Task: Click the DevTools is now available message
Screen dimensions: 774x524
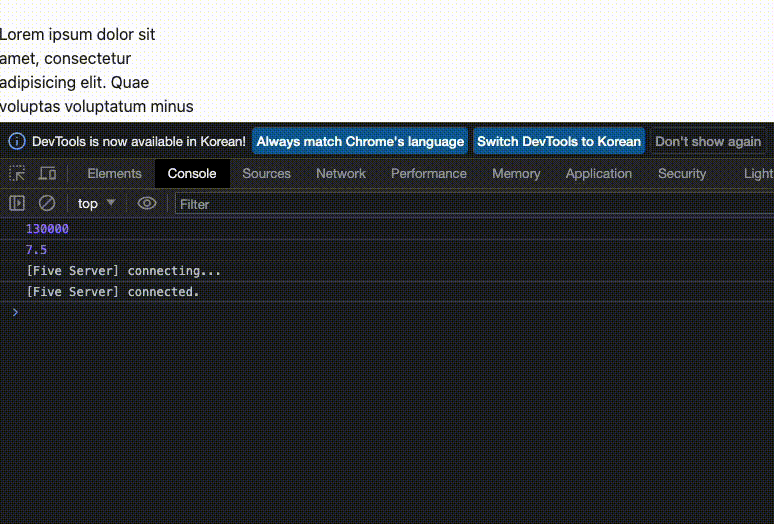Action: point(139,142)
